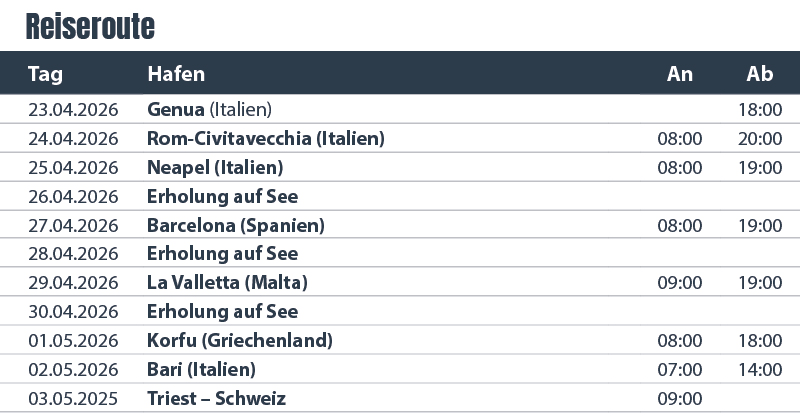The image size is (800, 416).
Task: Select La Valletta (Malta) port
Action: (227, 283)
